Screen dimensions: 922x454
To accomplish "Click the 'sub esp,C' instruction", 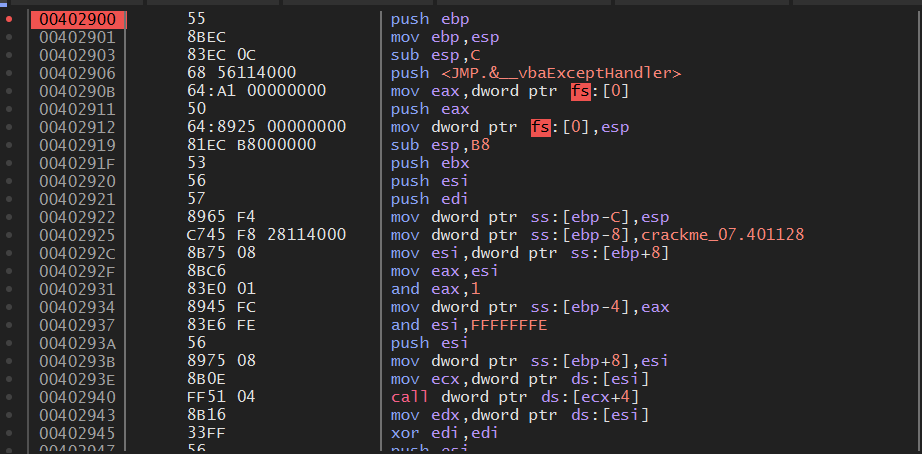I will (435, 55).
